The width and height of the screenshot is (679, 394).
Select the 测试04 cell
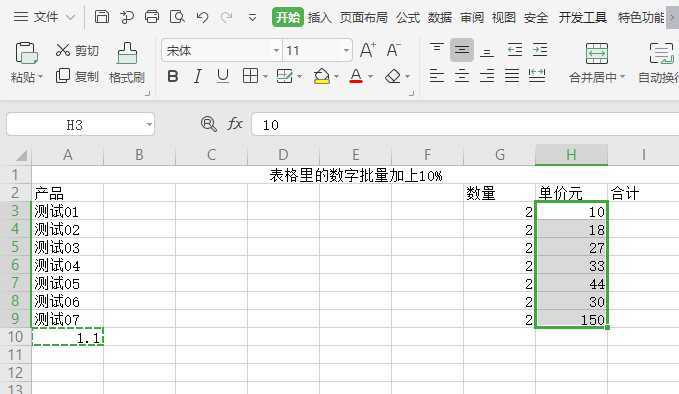click(68, 265)
